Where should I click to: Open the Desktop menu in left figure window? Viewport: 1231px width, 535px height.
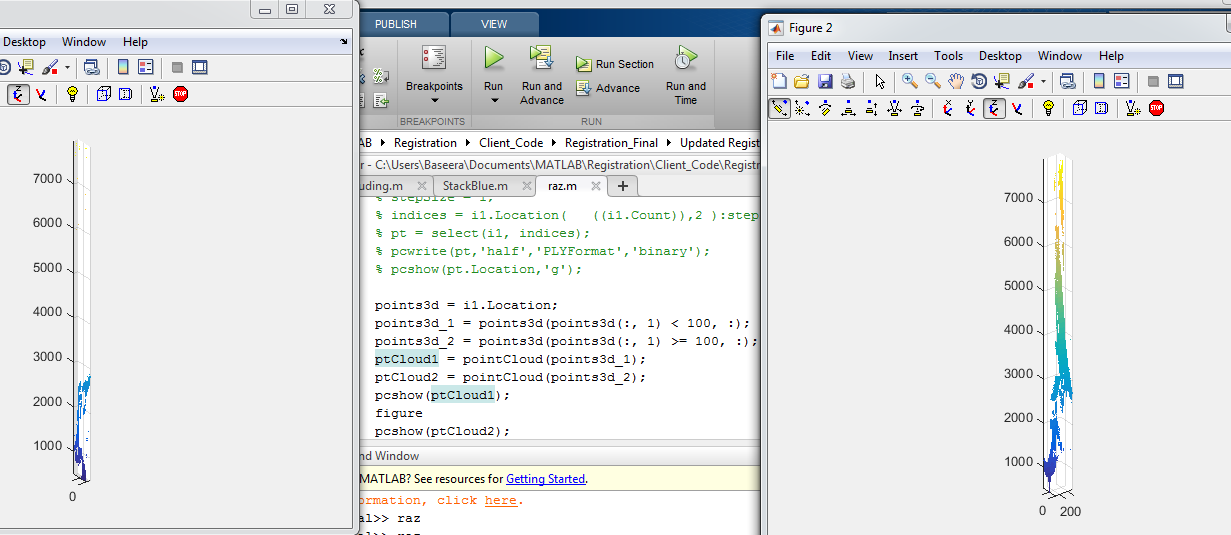pyautogui.click(x=24, y=42)
